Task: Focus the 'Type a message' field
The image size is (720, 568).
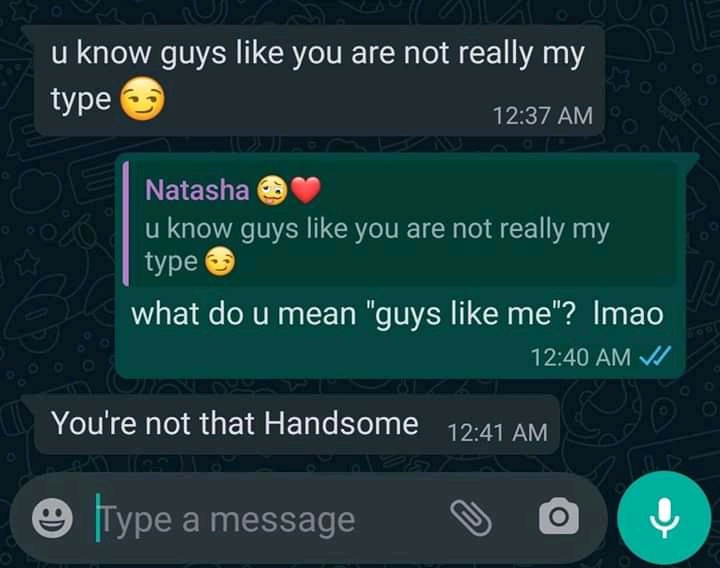Action: click(271, 519)
